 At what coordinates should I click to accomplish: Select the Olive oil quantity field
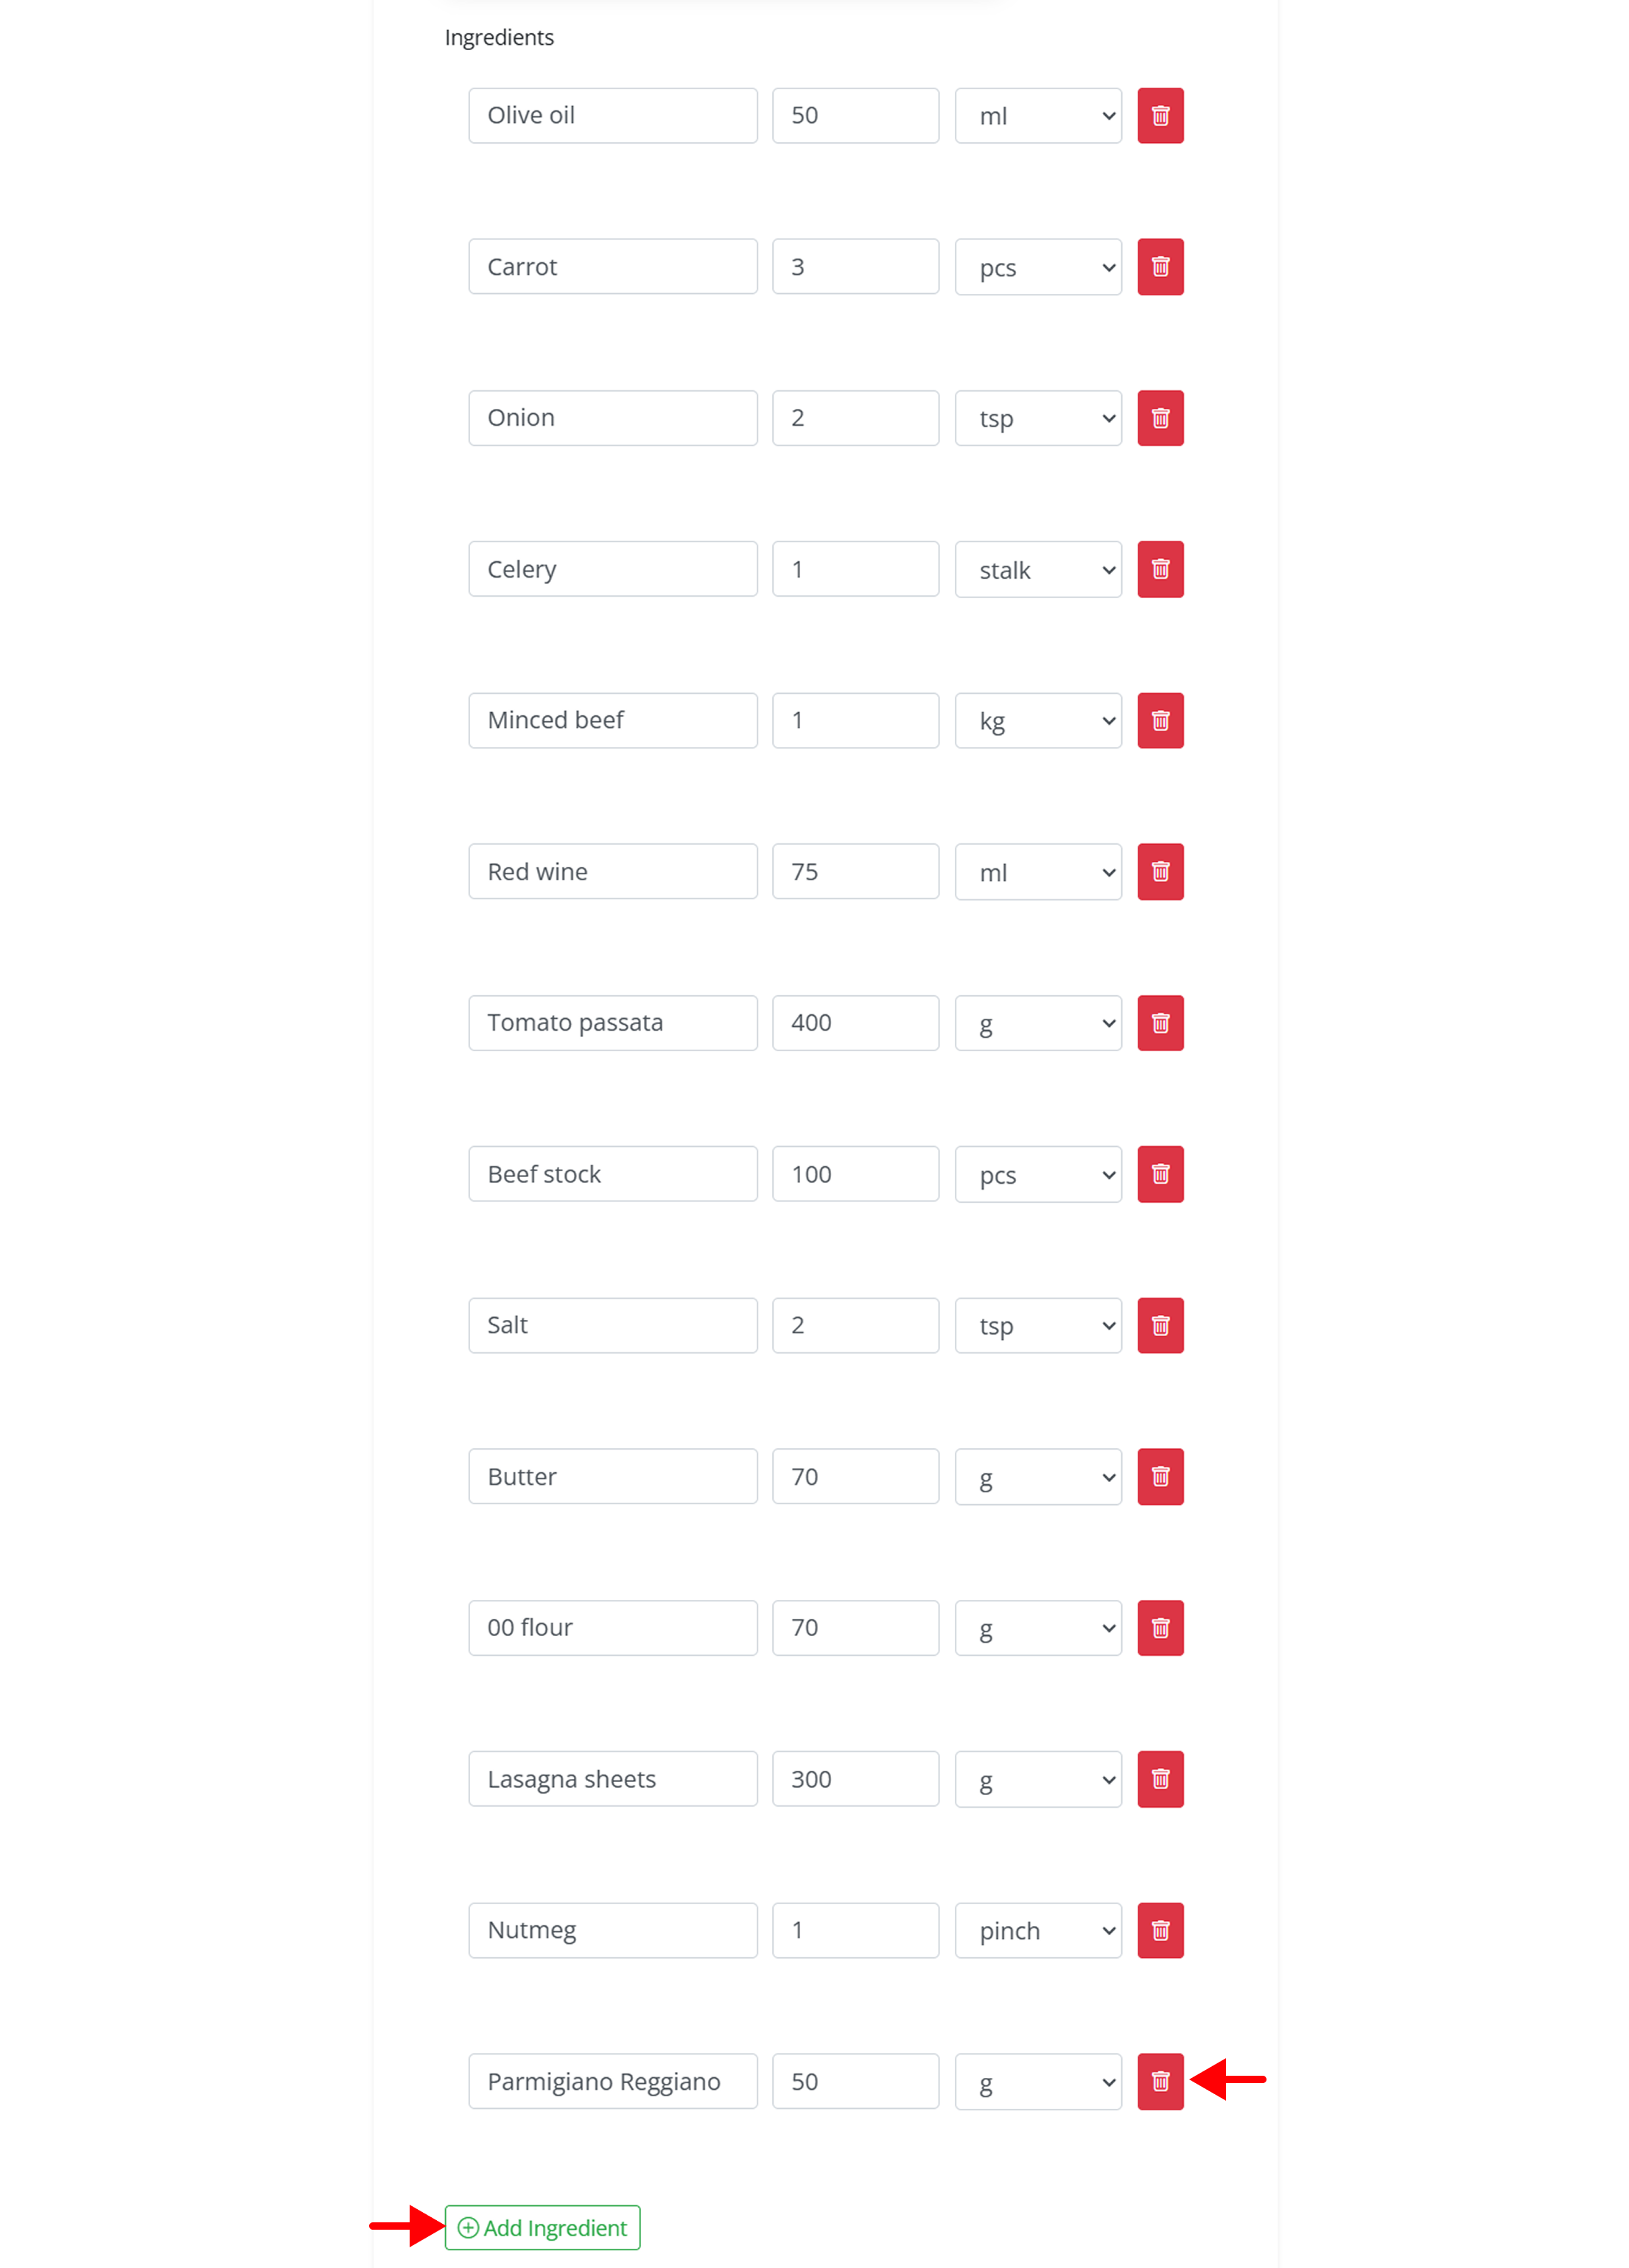[855, 116]
